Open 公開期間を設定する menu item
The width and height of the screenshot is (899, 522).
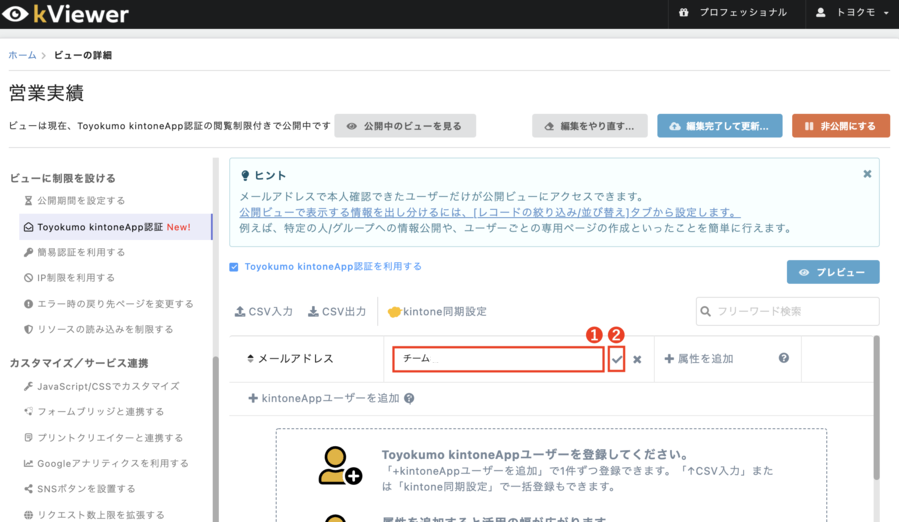[75, 200]
